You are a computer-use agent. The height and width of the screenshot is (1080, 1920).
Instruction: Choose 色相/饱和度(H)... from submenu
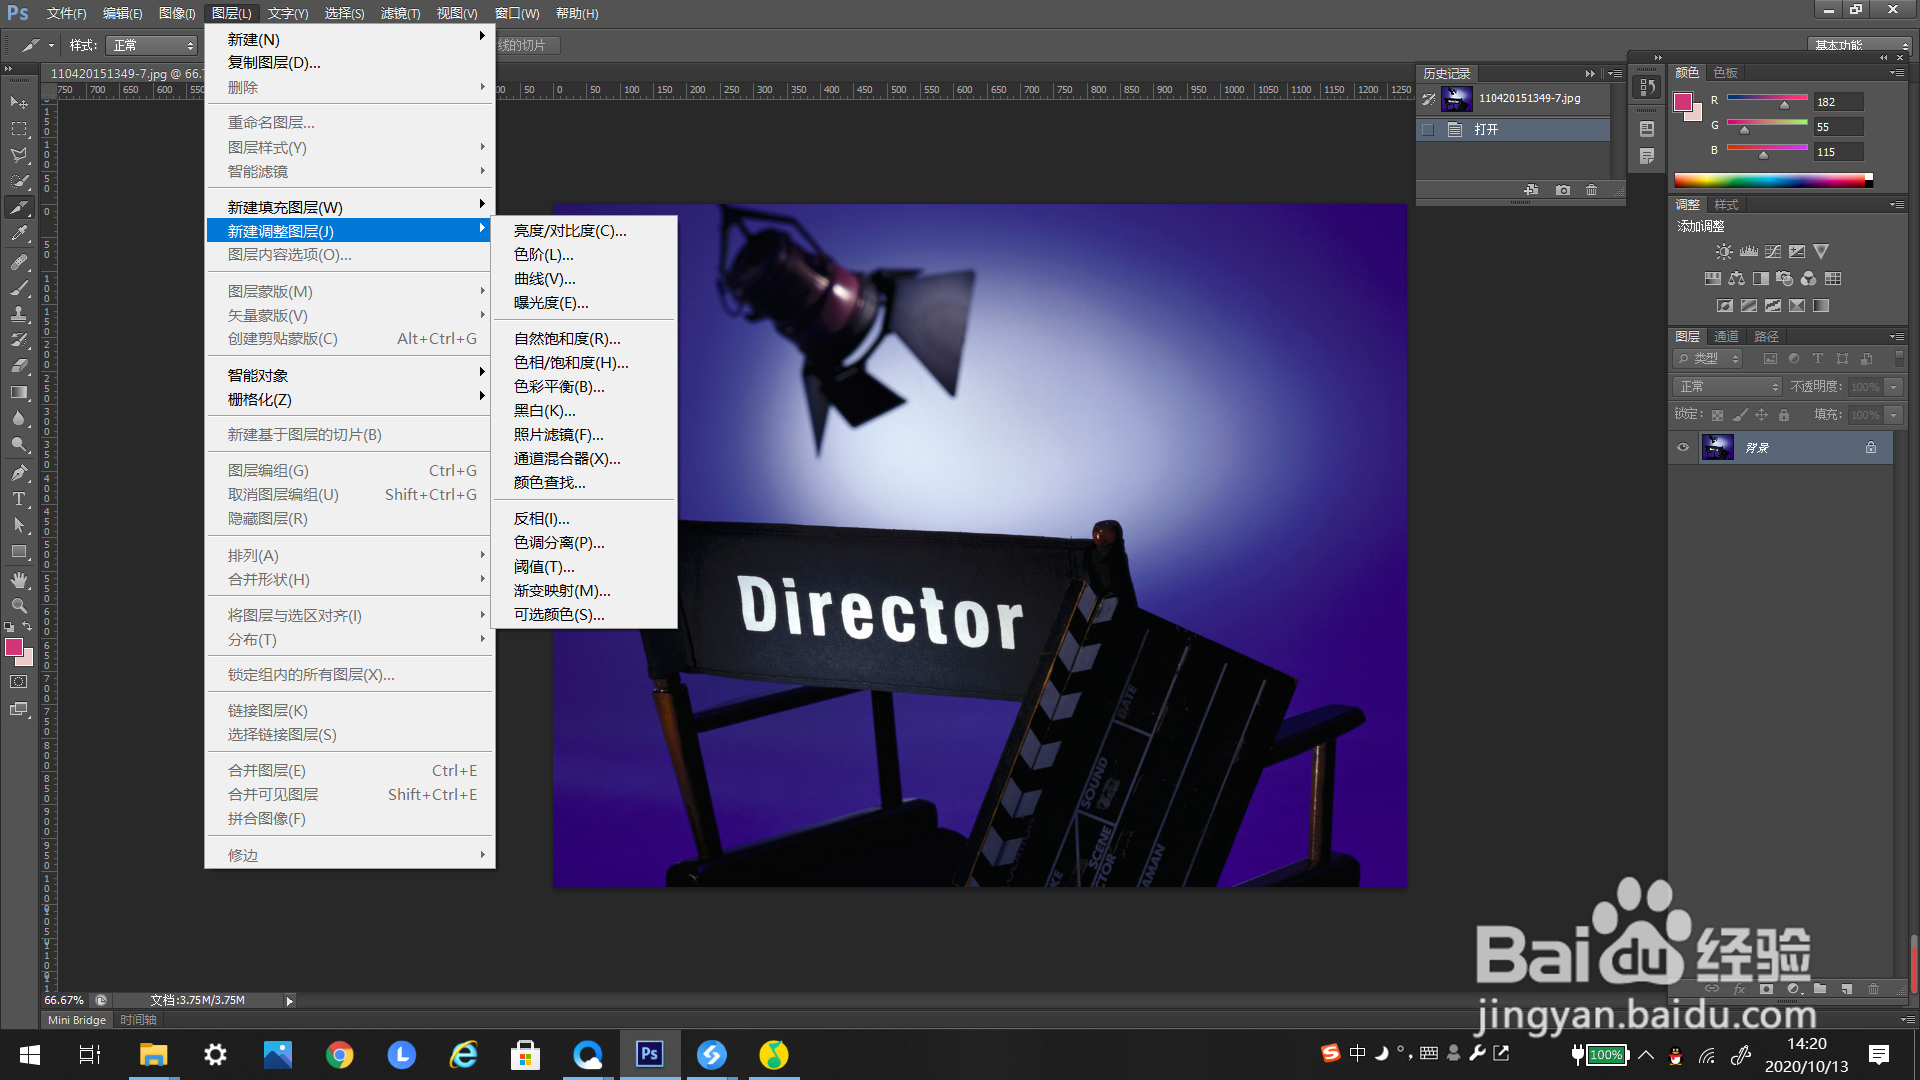(570, 363)
